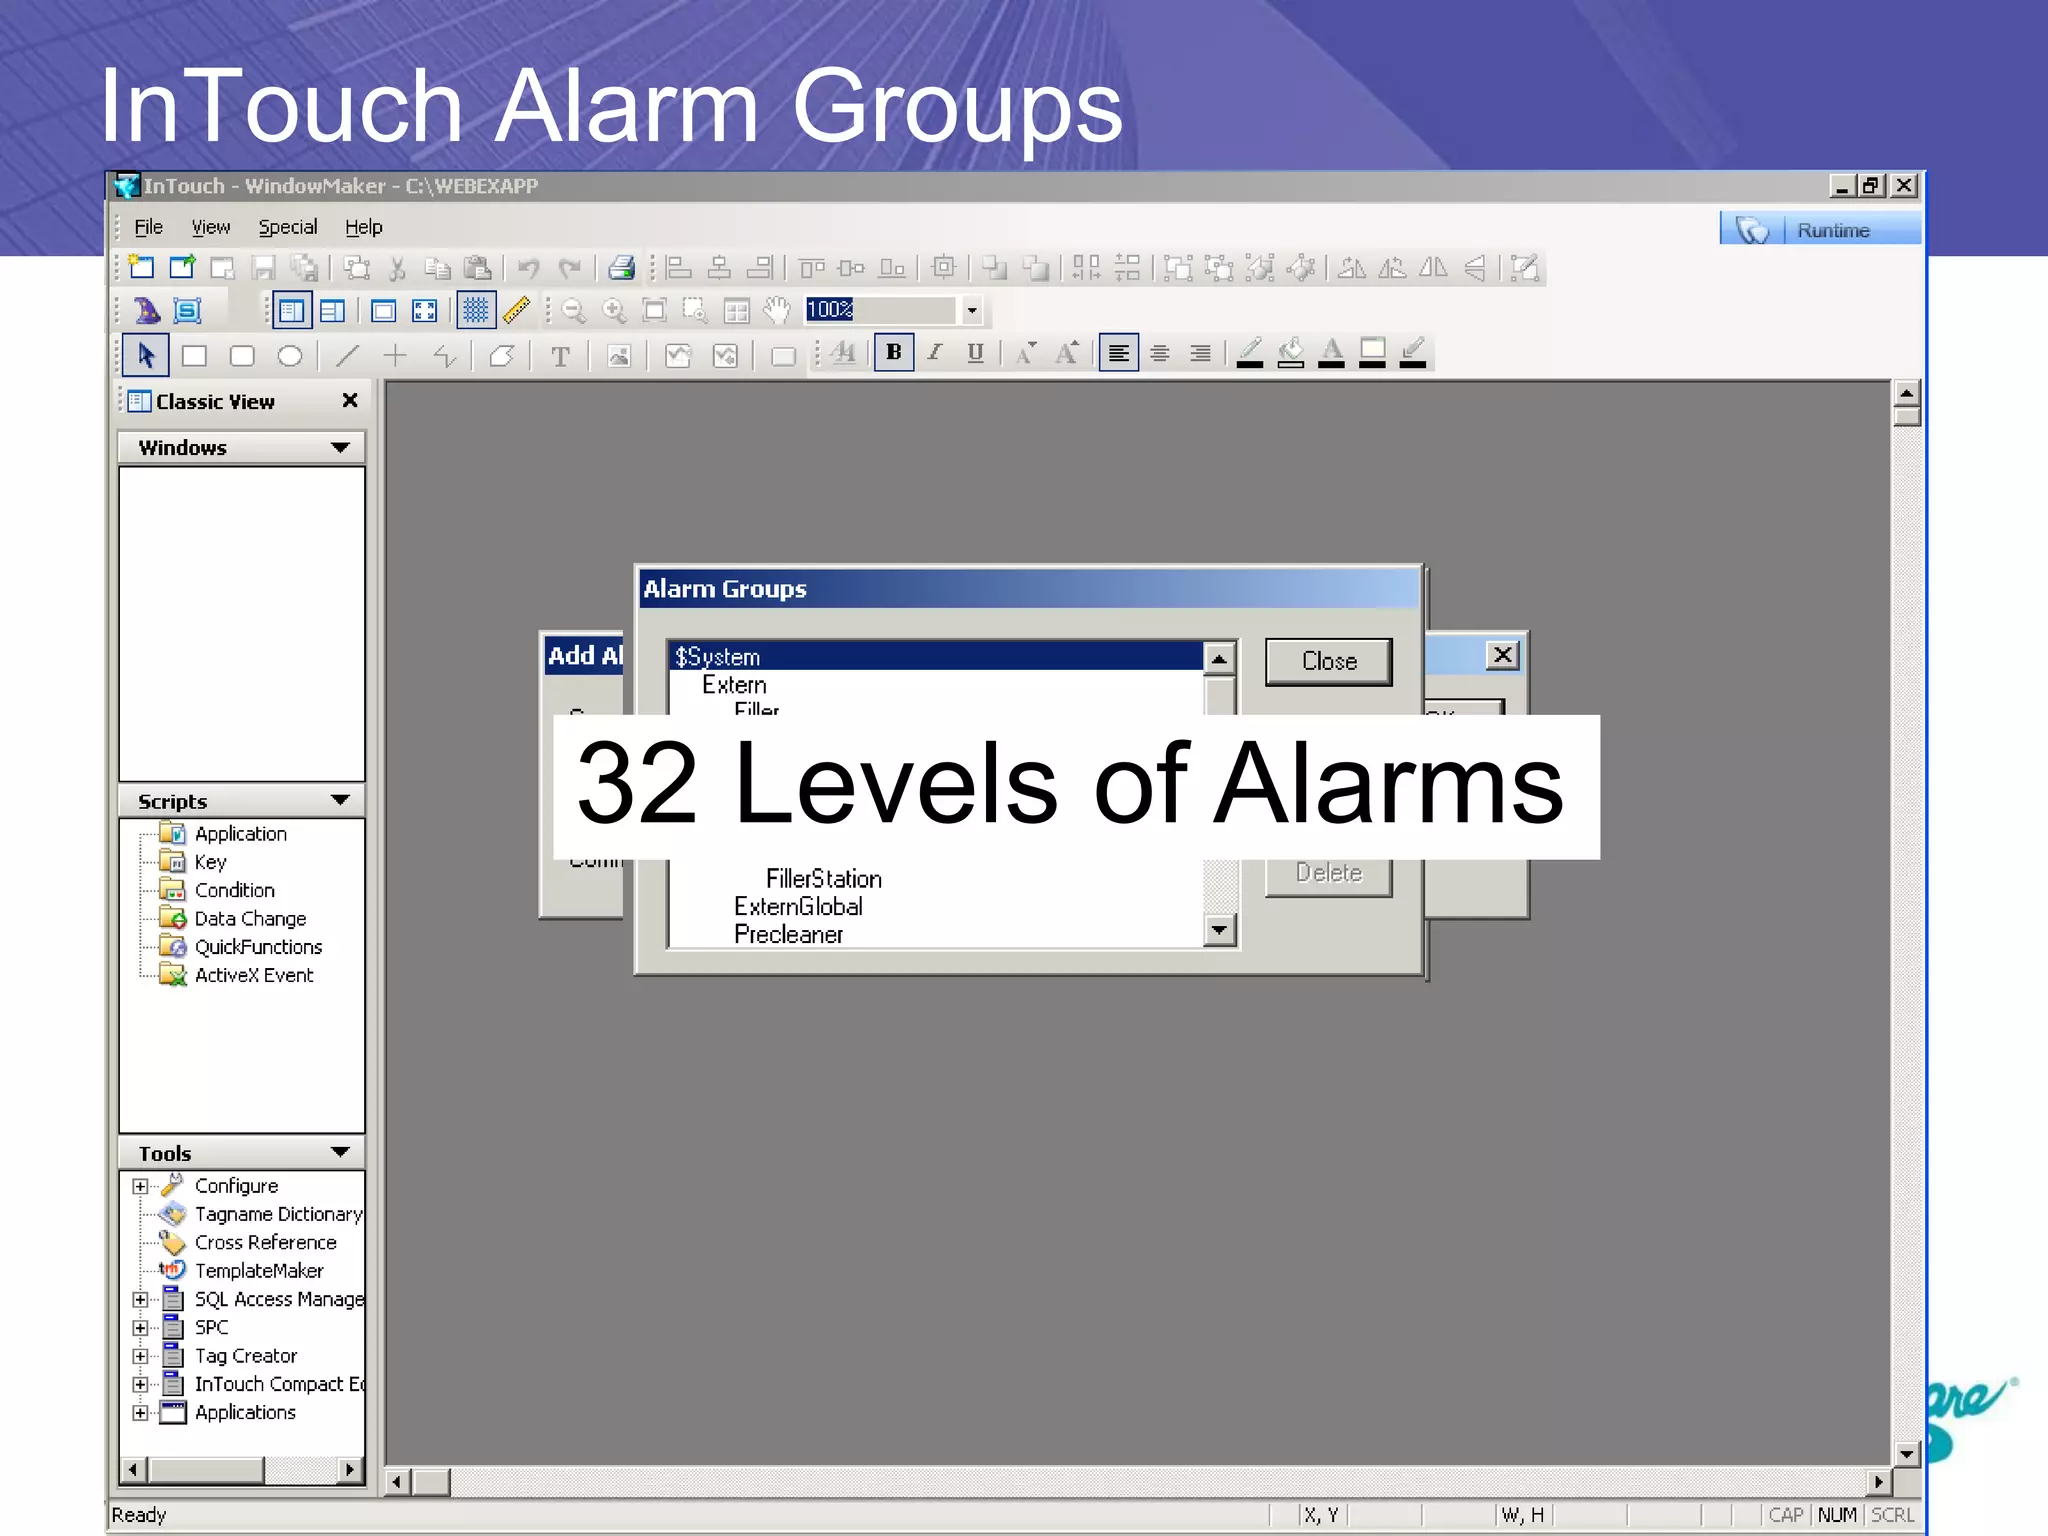Toggle right text justification
The image size is (2048, 1536).
point(1200,353)
